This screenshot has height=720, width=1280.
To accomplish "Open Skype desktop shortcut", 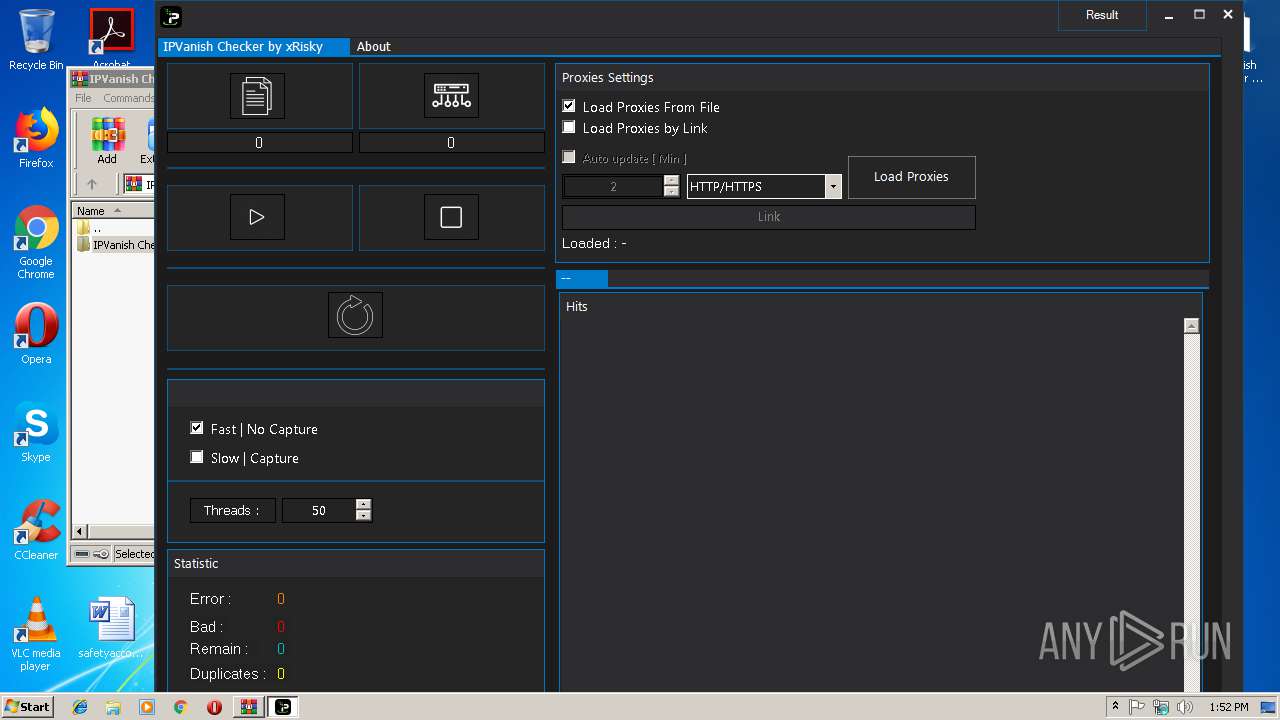I will pos(36,432).
